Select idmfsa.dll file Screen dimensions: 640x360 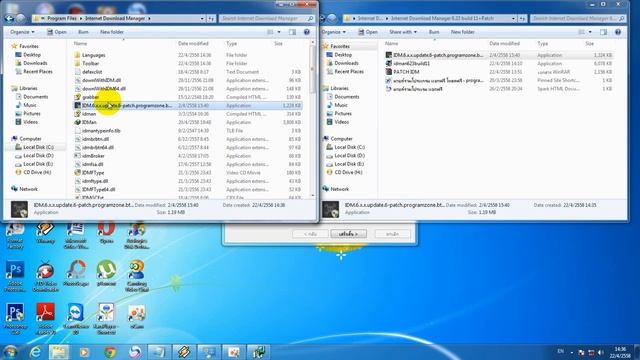pos(92,164)
